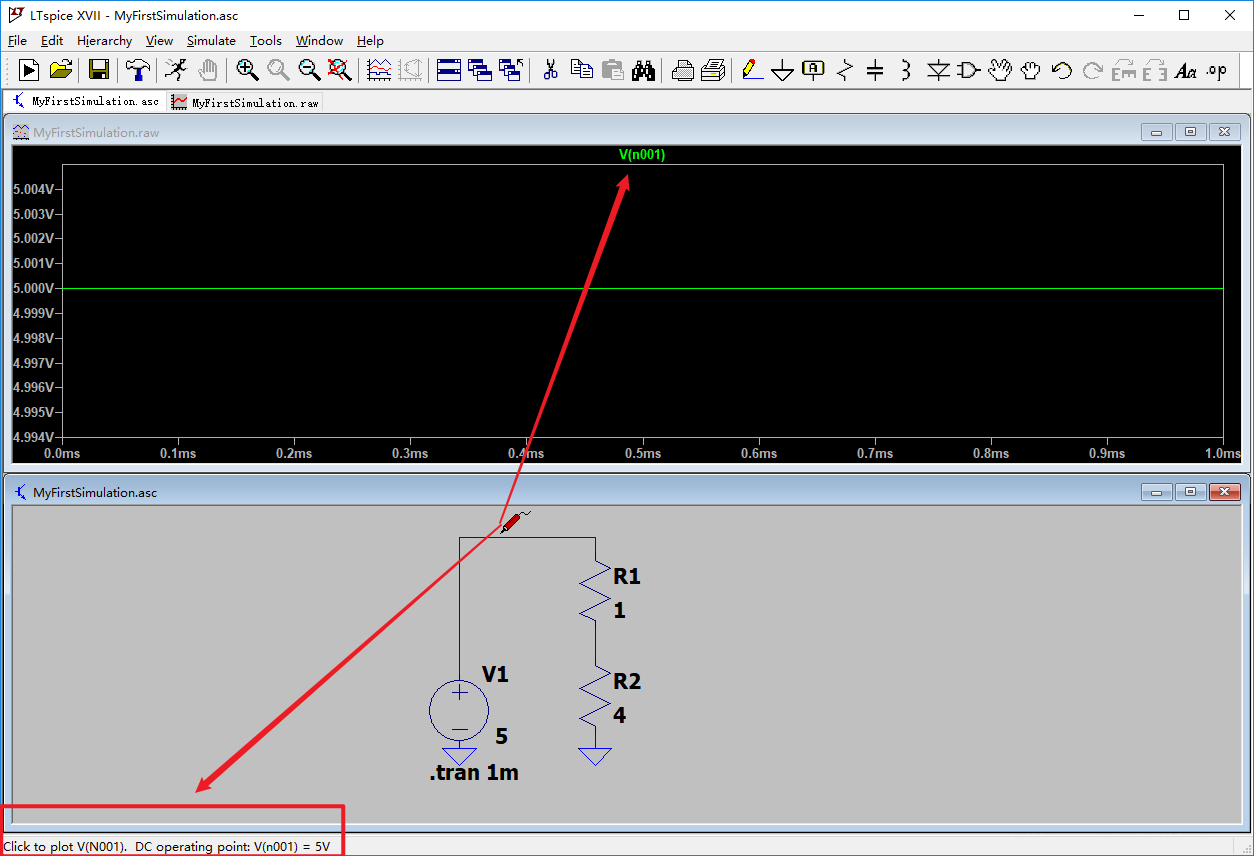
Task: Click the Print Setup icon
Action: [683, 70]
